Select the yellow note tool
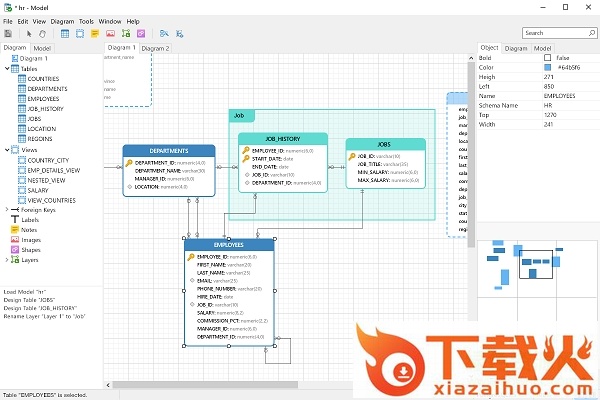This screenshot has height=400, width=600. pos(95,34)
